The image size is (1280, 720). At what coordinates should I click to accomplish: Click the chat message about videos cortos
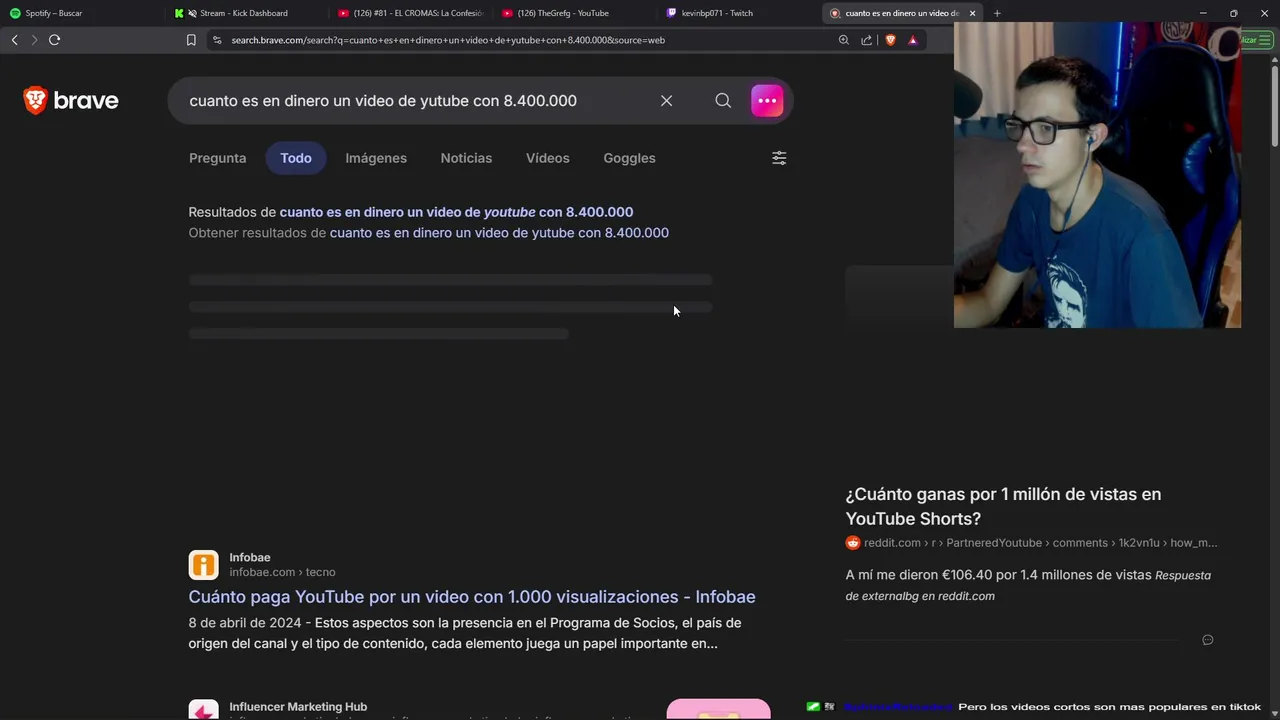[x=1109, y=707]
